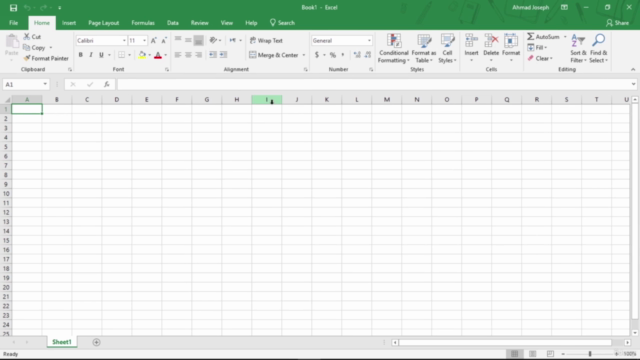The height and width of the screenshot is (360, 640).
Task: Click the Share button
Action: [x=618, y=23]
